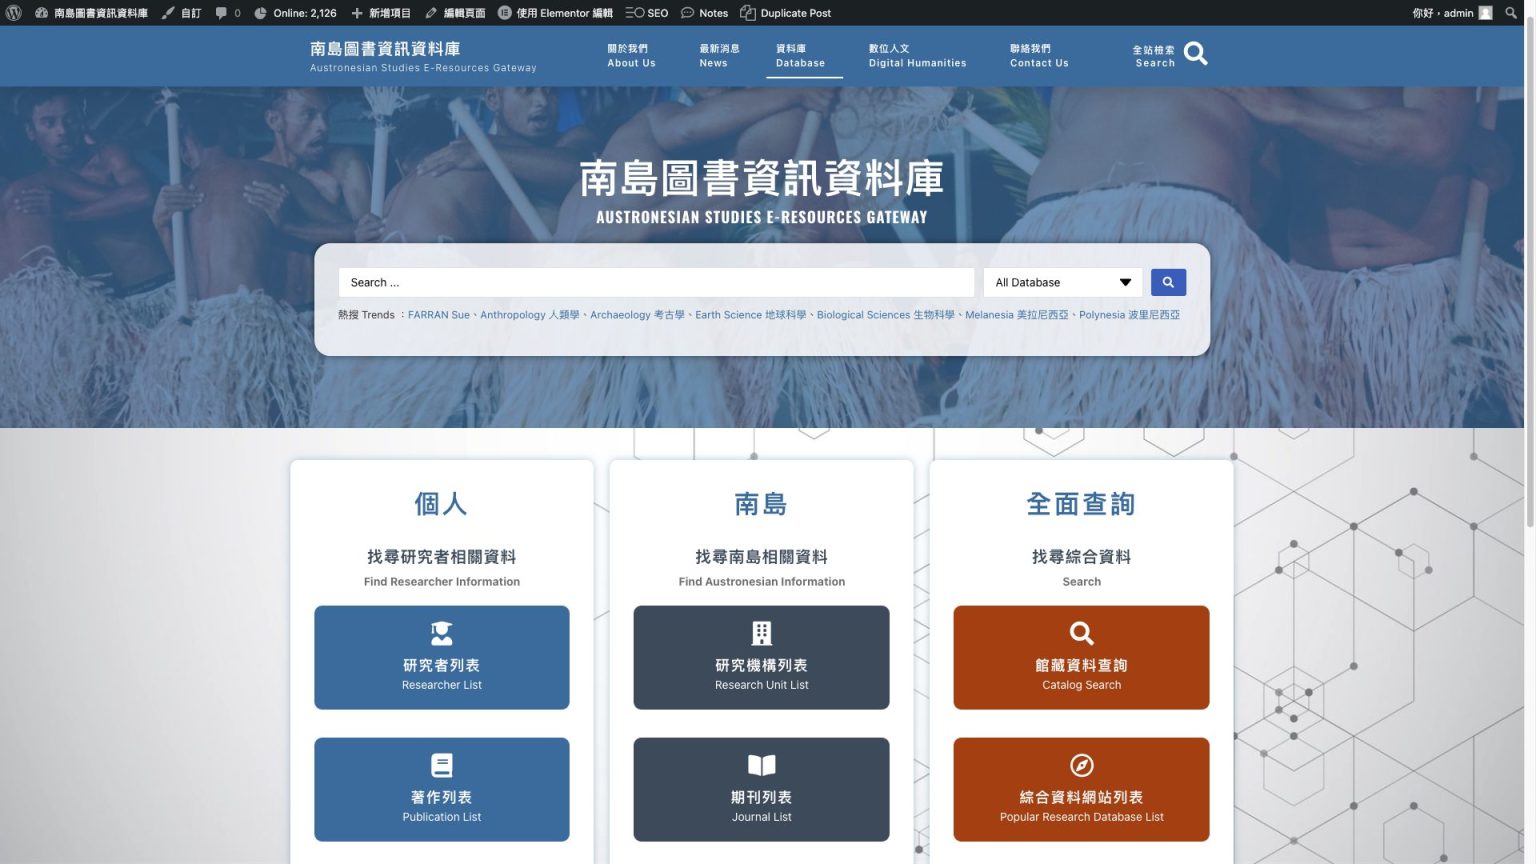Open the 新增項目 add new menu
This screenshot has width=1536, height=864.
tap(381, 13)
